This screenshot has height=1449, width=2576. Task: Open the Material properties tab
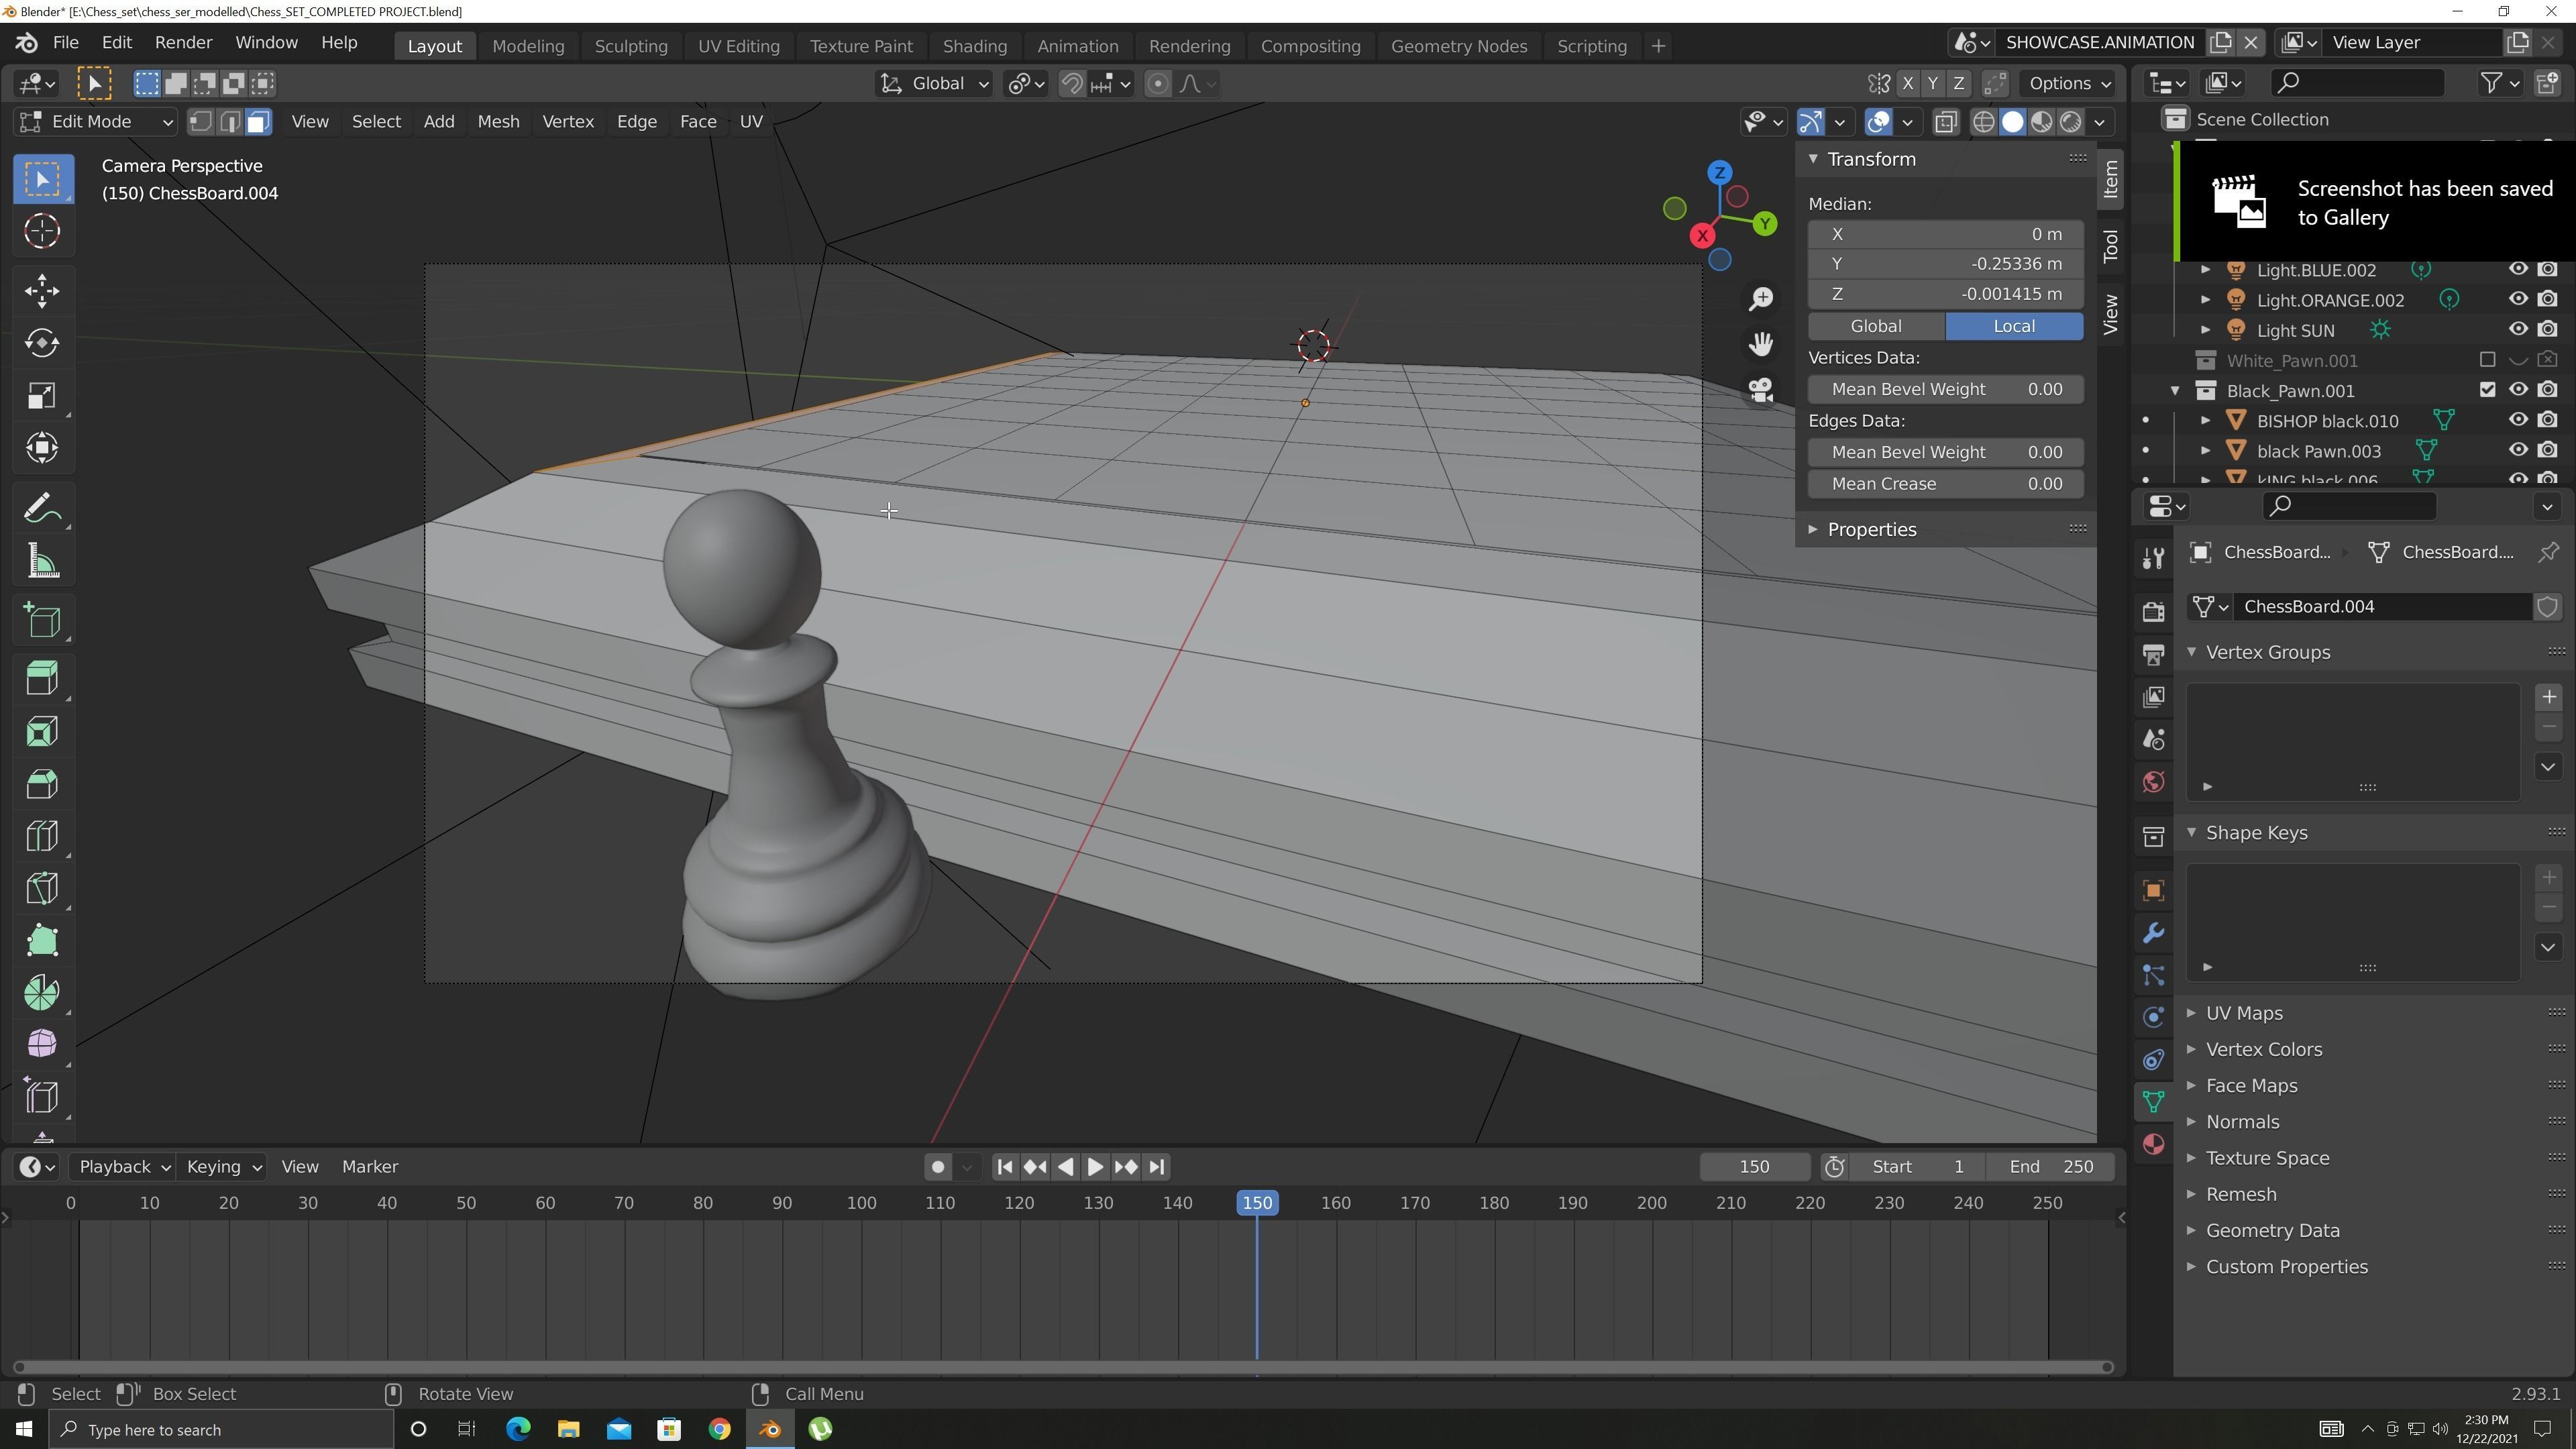tap(2153, 1144)
